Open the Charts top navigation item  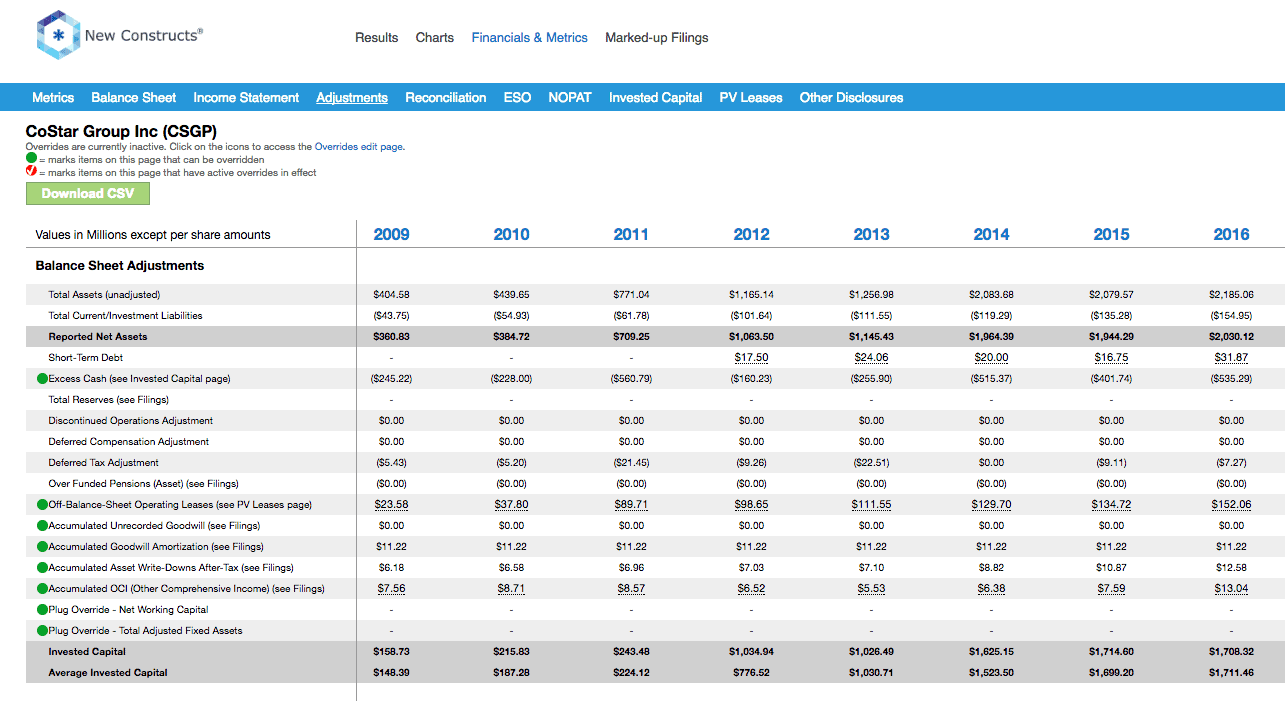tap(435, 38)
